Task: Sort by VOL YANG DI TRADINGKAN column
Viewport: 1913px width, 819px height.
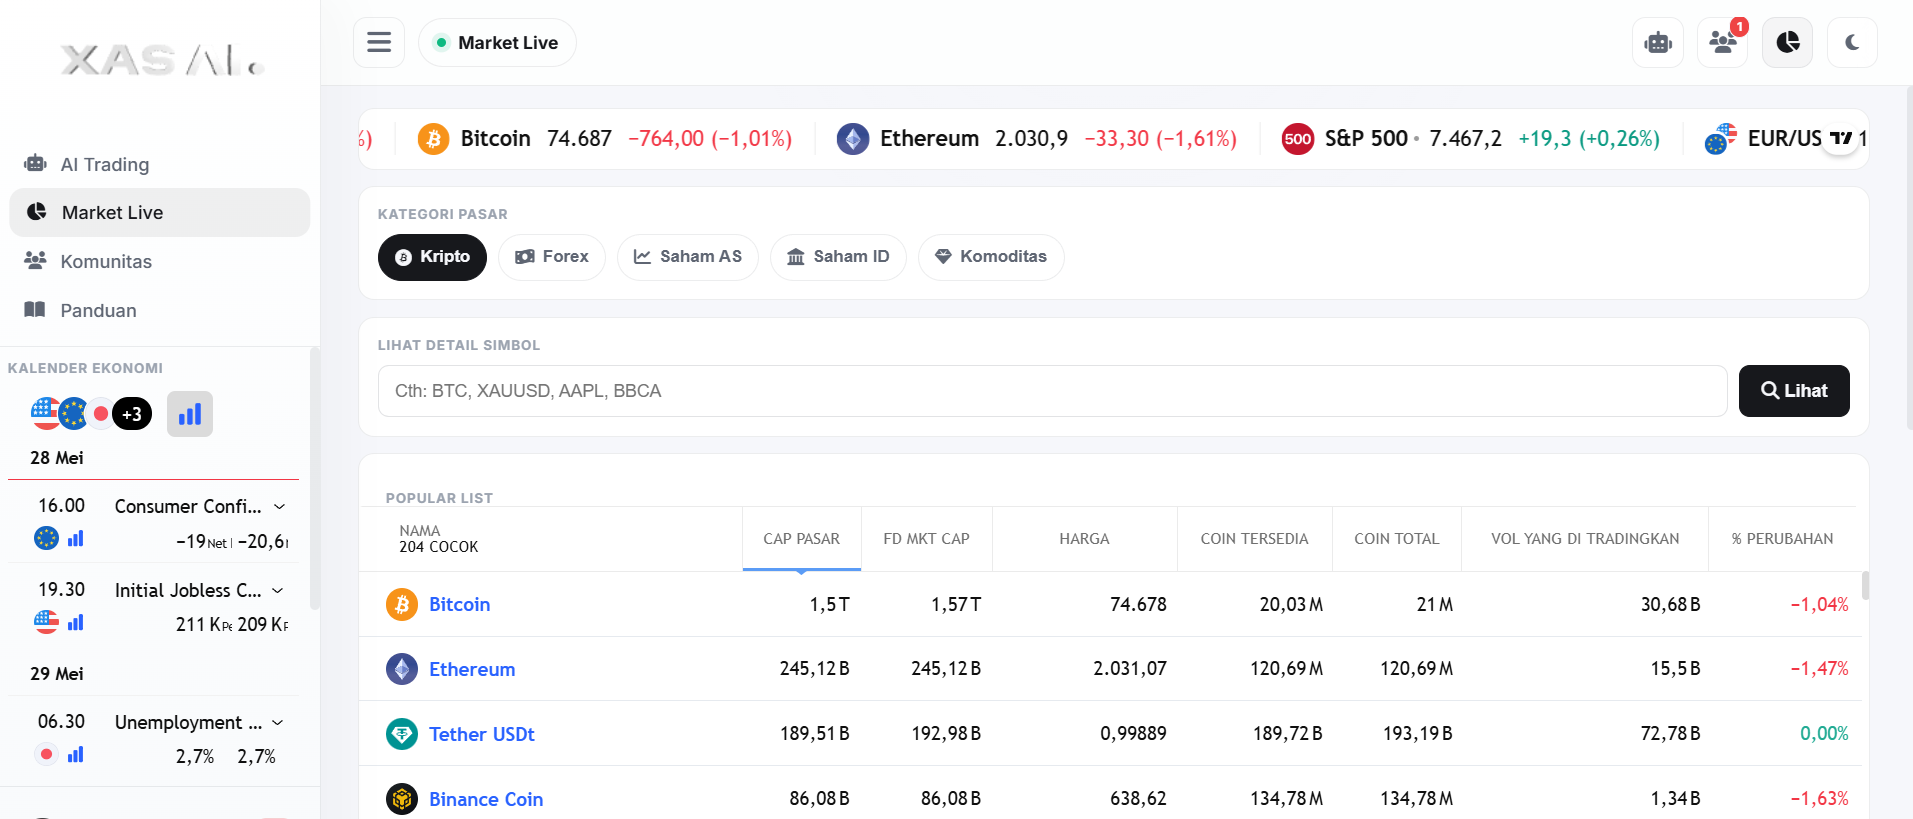Action: pos(1585,539)
